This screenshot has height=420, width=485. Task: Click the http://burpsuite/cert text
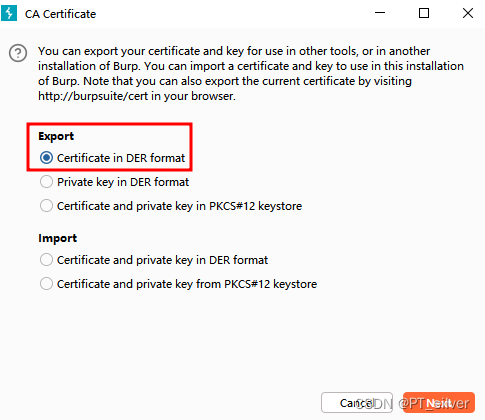click(x=93, y=96)
